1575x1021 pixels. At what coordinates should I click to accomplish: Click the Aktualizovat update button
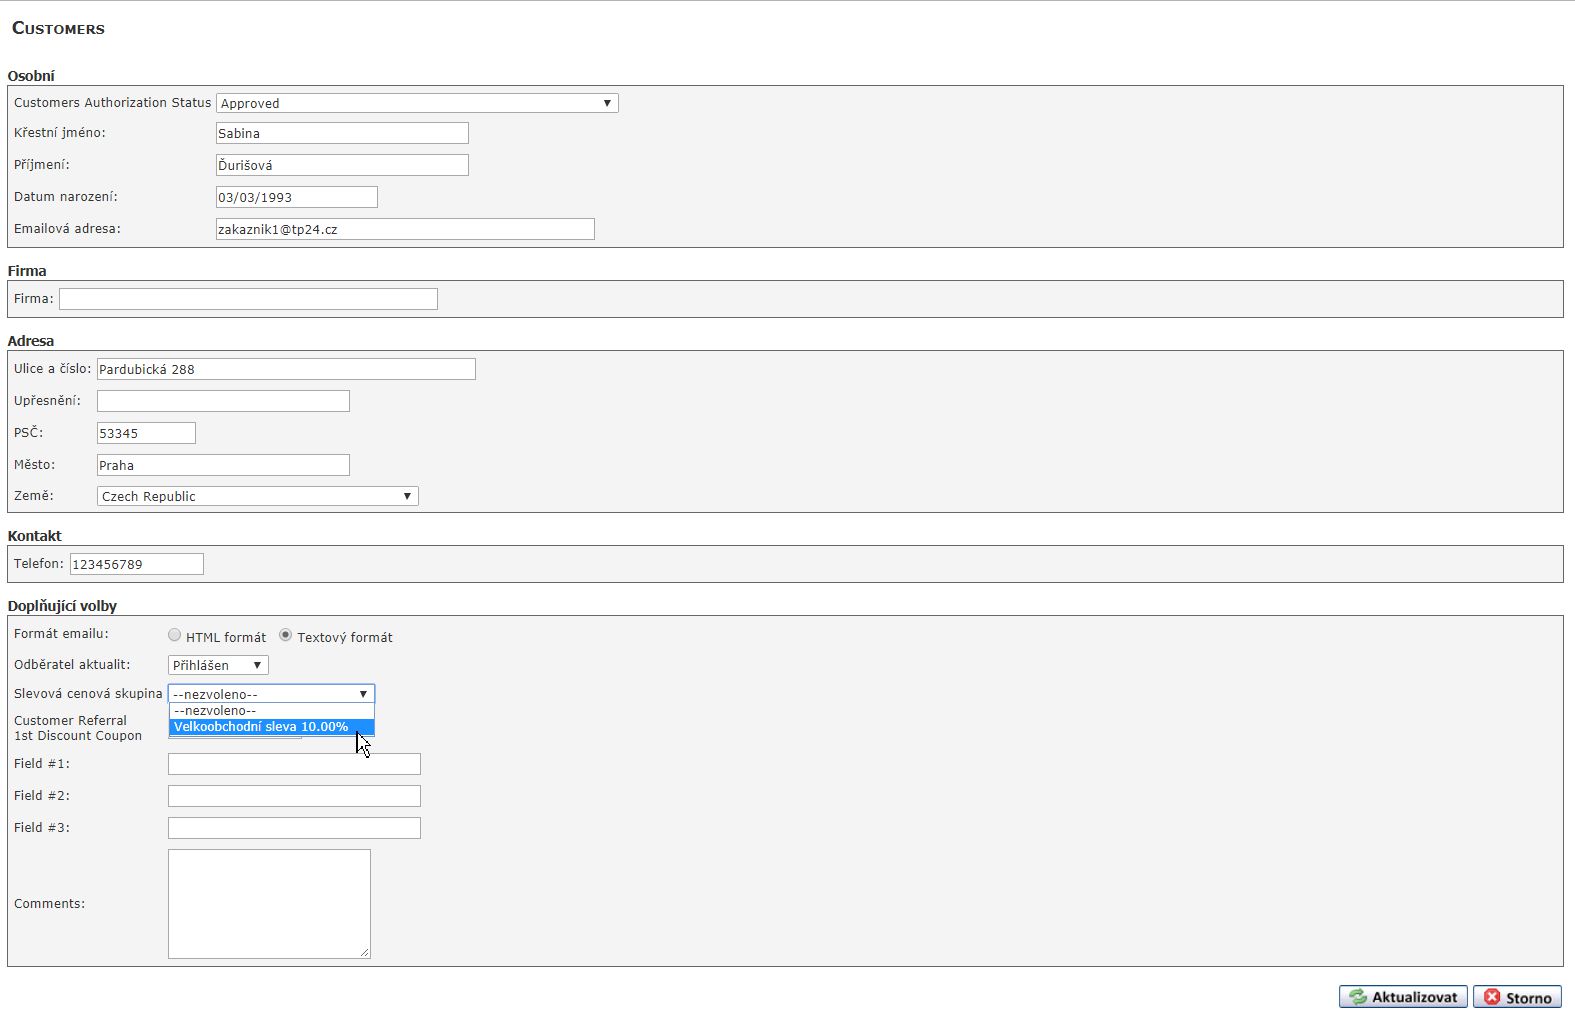[1403, 997]
